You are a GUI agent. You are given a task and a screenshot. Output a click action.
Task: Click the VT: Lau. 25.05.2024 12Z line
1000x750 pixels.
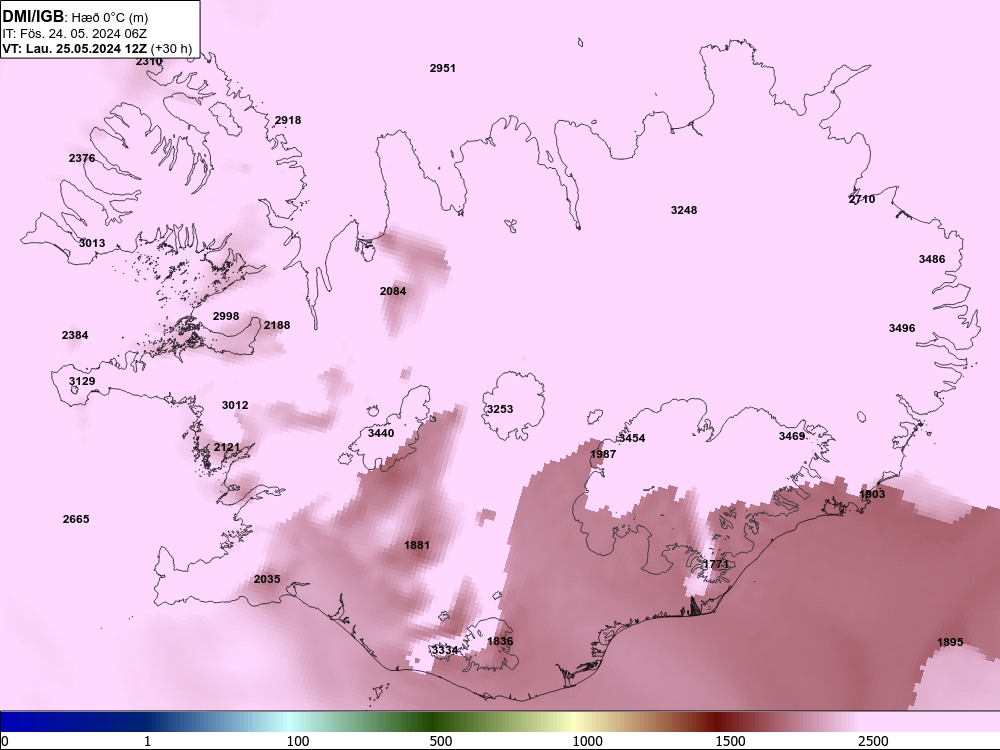(x=97, y=48)
